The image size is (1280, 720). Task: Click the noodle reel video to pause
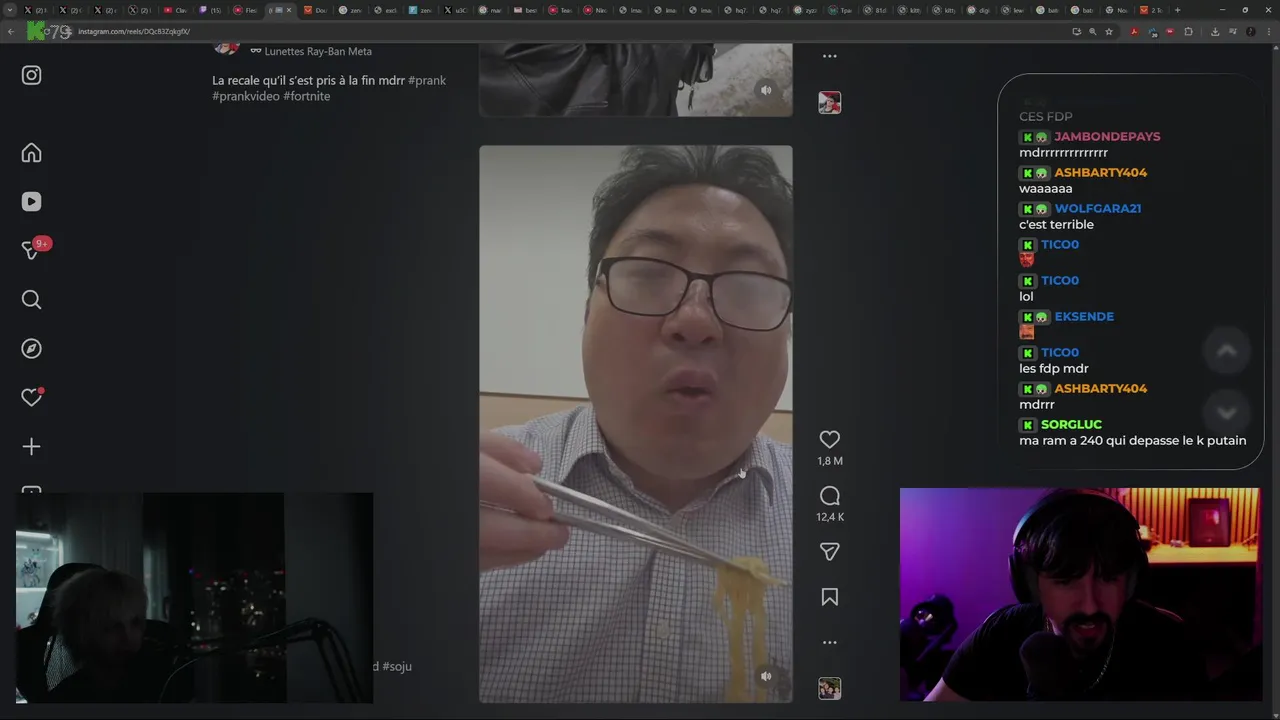[636, 424]
